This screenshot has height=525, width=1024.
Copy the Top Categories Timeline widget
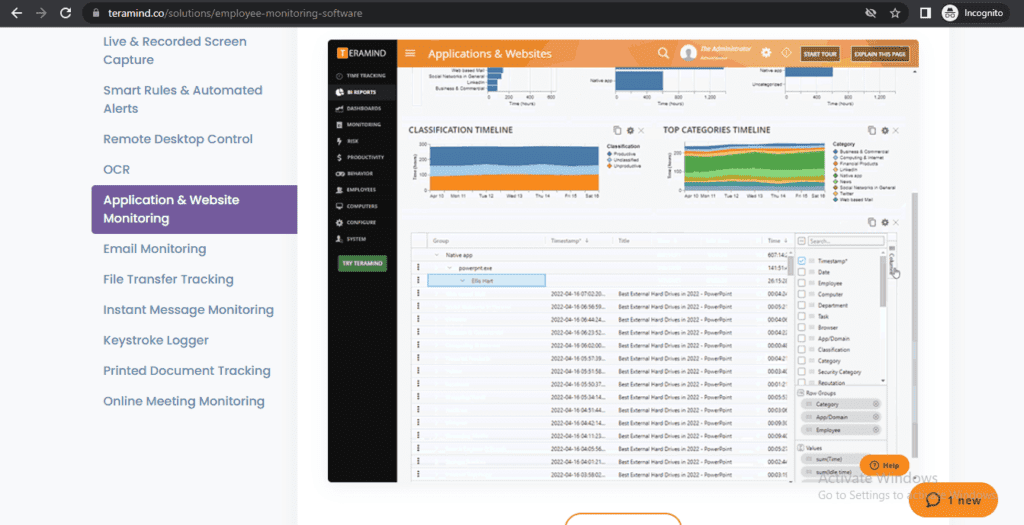[872, 131]
